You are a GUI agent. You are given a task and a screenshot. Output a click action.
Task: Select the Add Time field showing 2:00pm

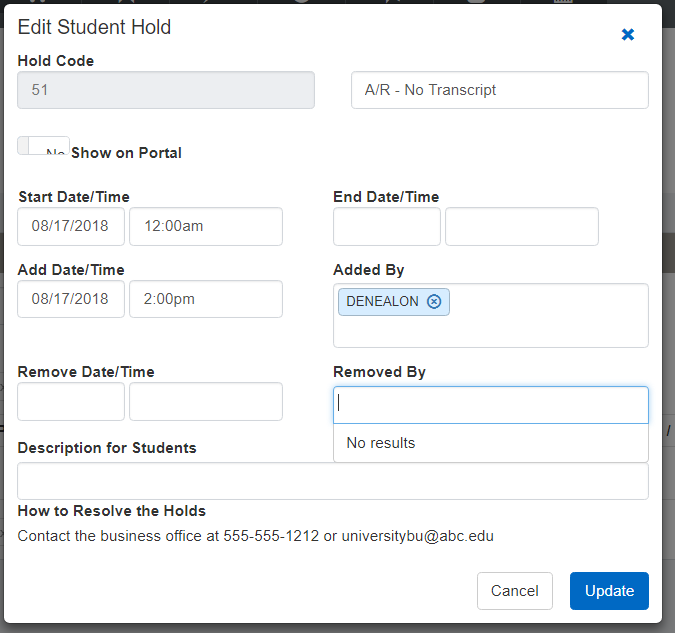[206, 299]
